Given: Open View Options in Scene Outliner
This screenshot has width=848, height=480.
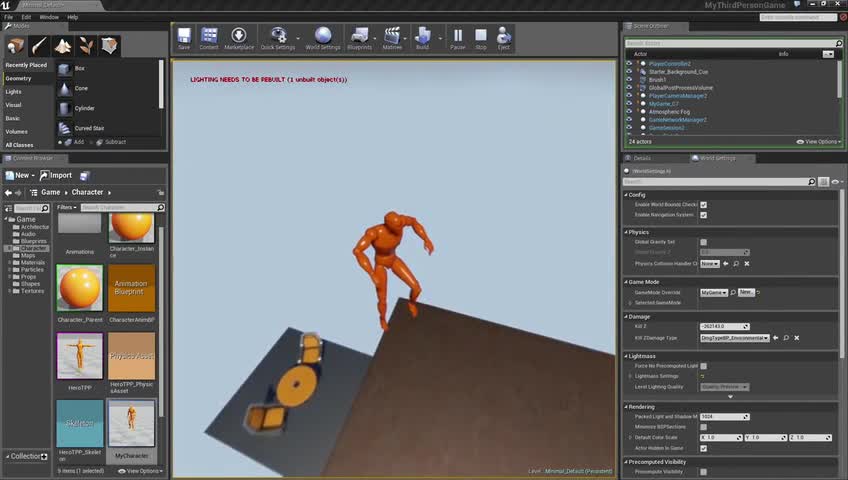Looking at the screenshot, I should tap(819, 142).
